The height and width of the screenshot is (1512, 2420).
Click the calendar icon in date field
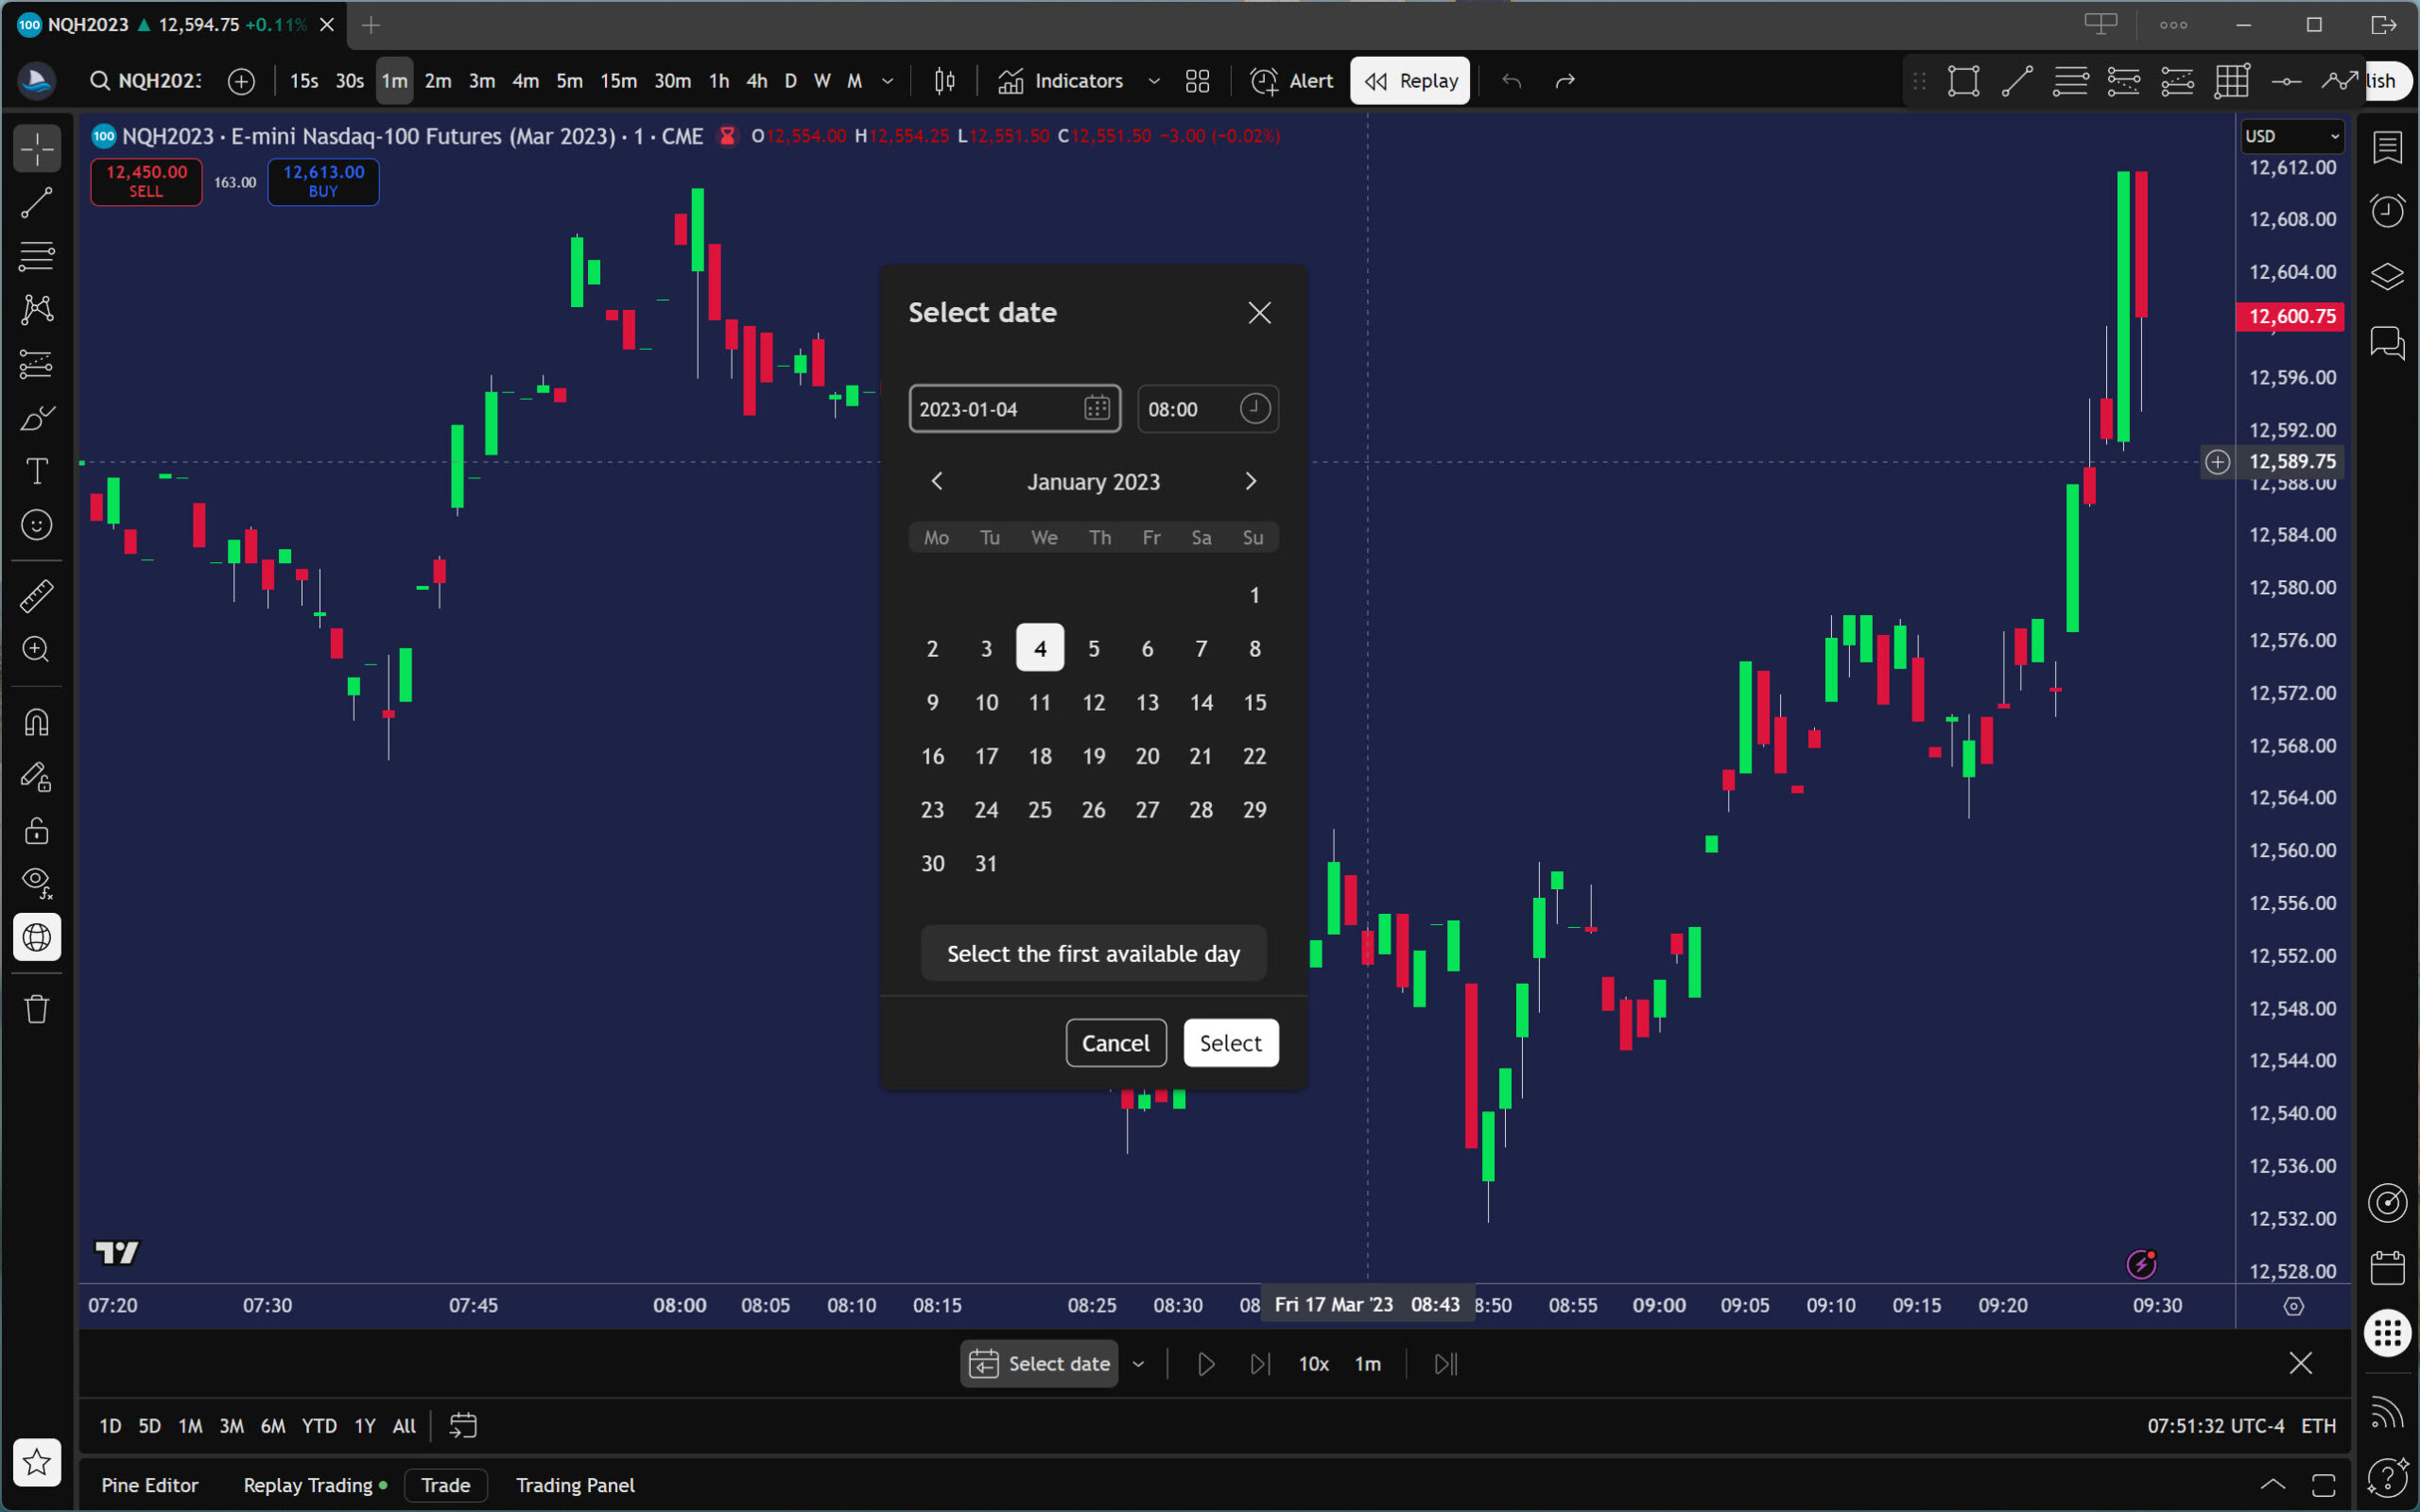tap(1096, 408)
